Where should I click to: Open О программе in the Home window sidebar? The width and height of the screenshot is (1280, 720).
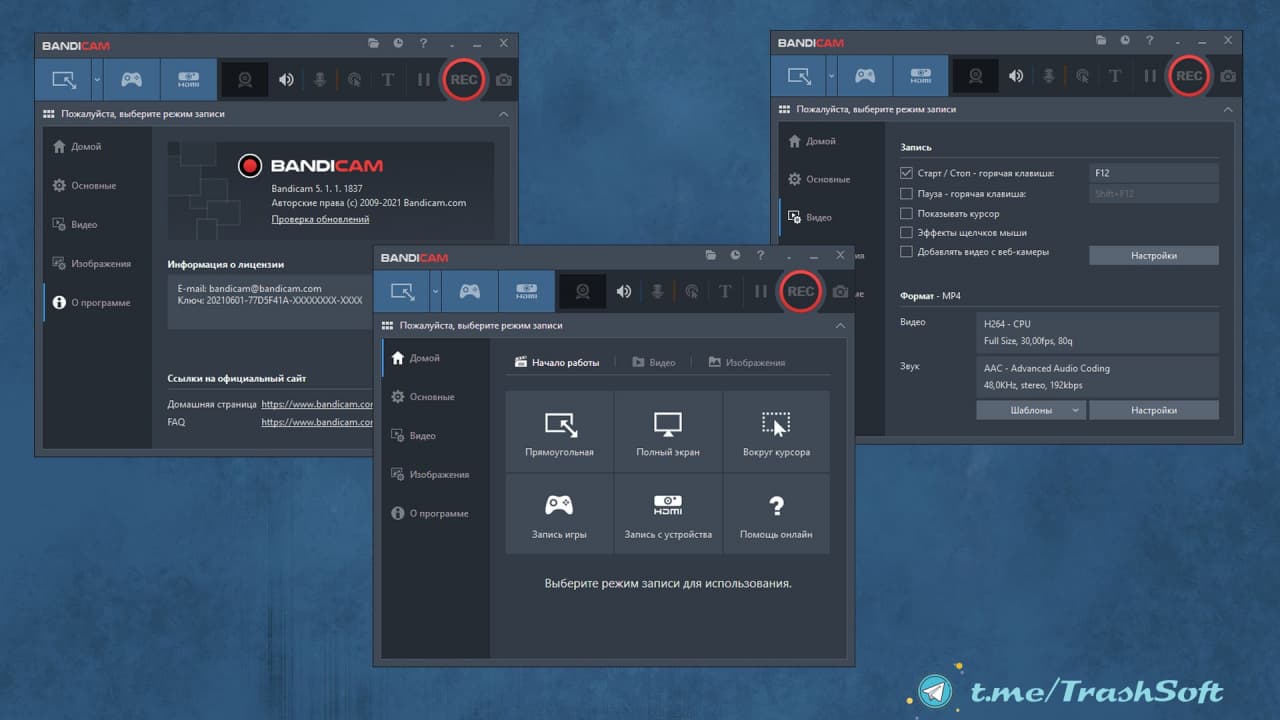[436, 513]
